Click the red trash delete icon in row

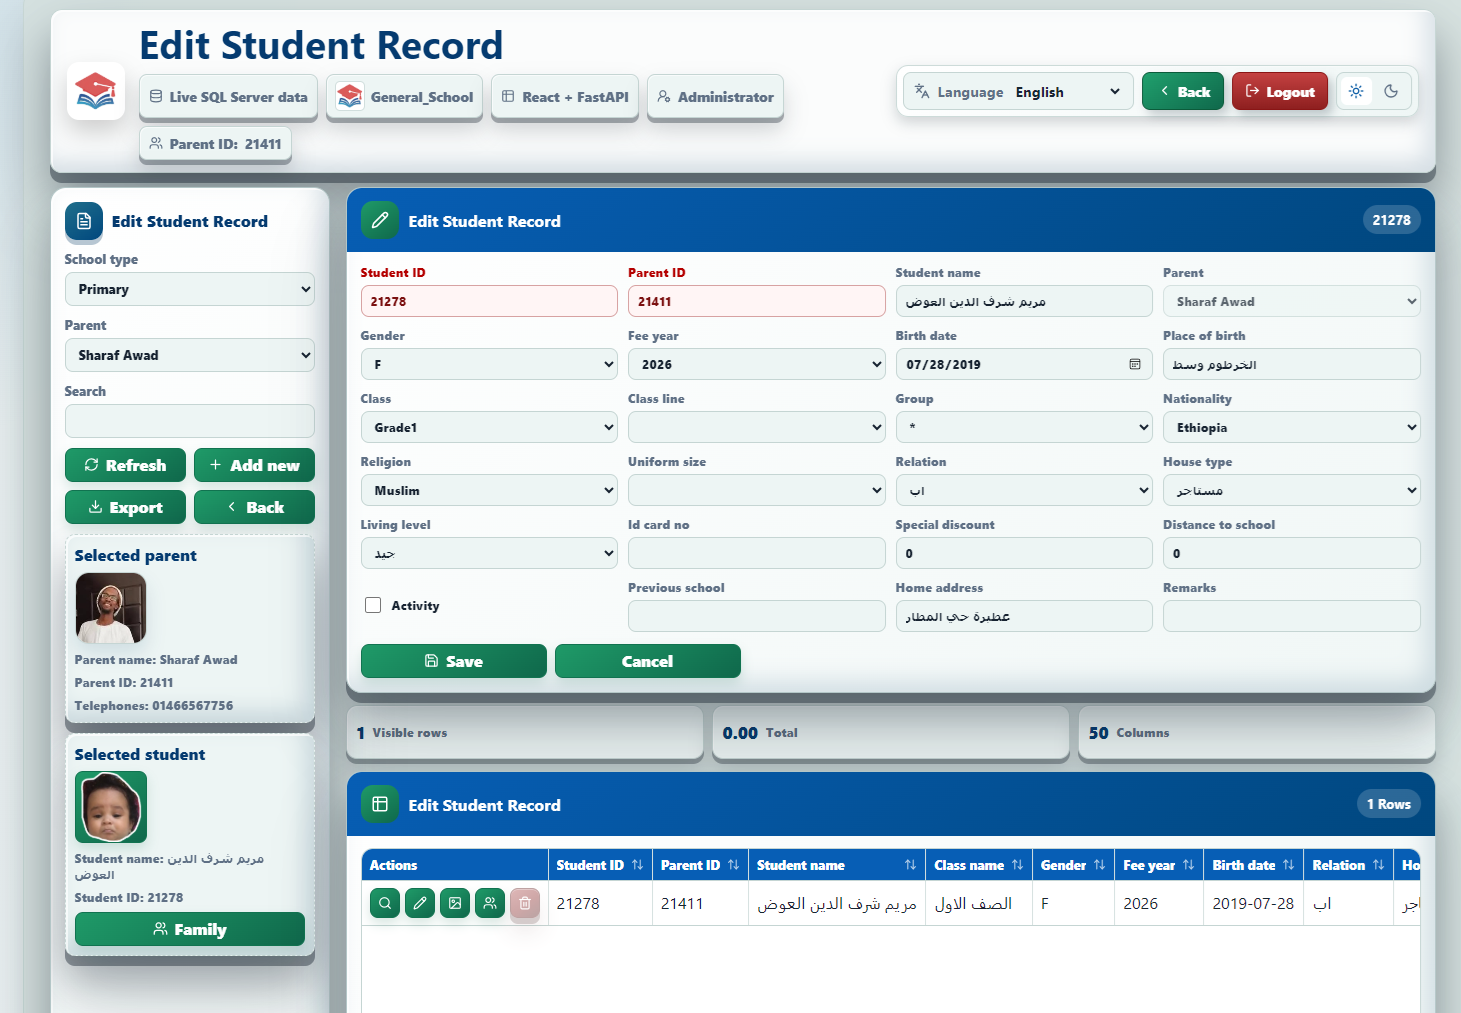[525, 903]
